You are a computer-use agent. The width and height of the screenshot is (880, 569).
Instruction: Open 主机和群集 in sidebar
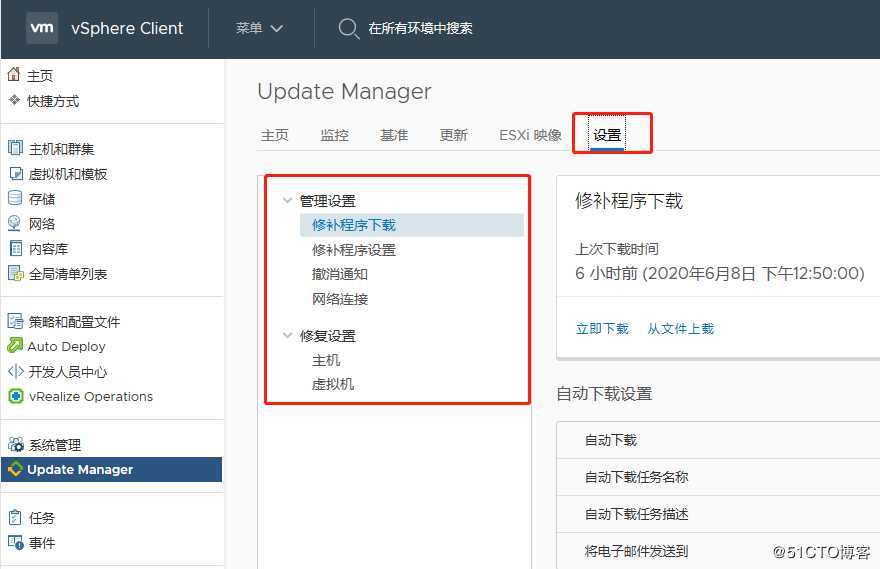tap(61, 149)
